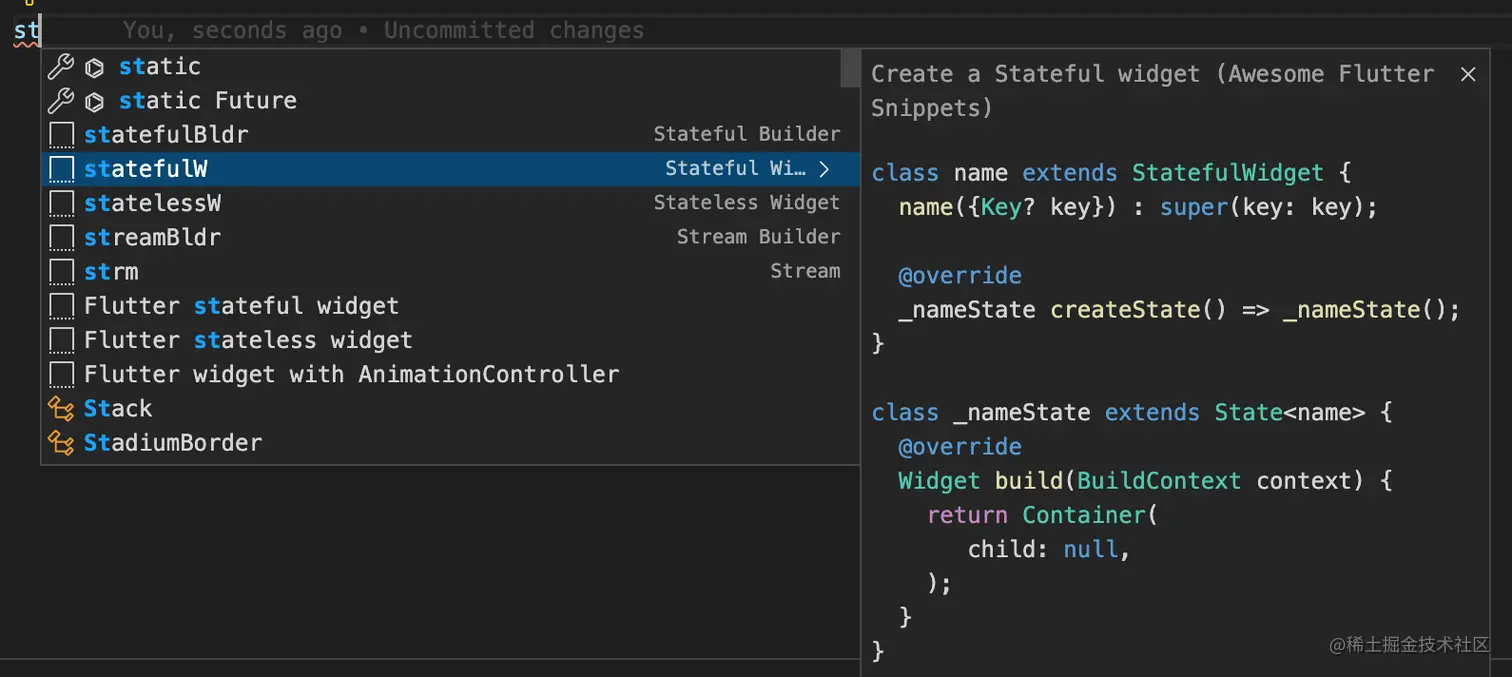Image resolution: width=1512 pixels, height=677 pixels.
Task: Click the snippet icon for strm
Action: pos(62,271)
